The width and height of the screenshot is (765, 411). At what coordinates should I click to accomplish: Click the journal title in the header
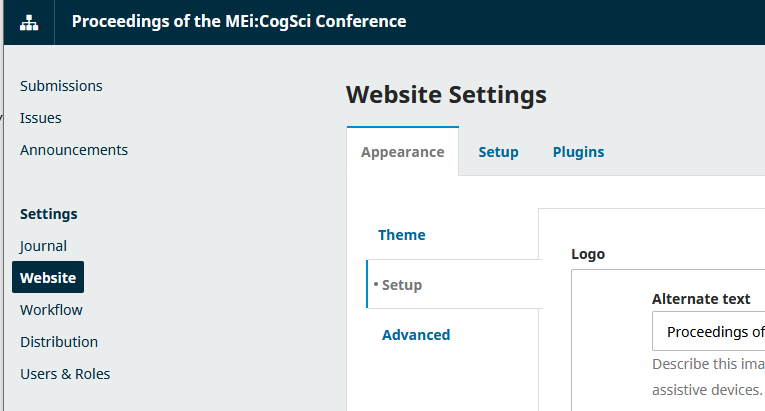click(239, 21)
